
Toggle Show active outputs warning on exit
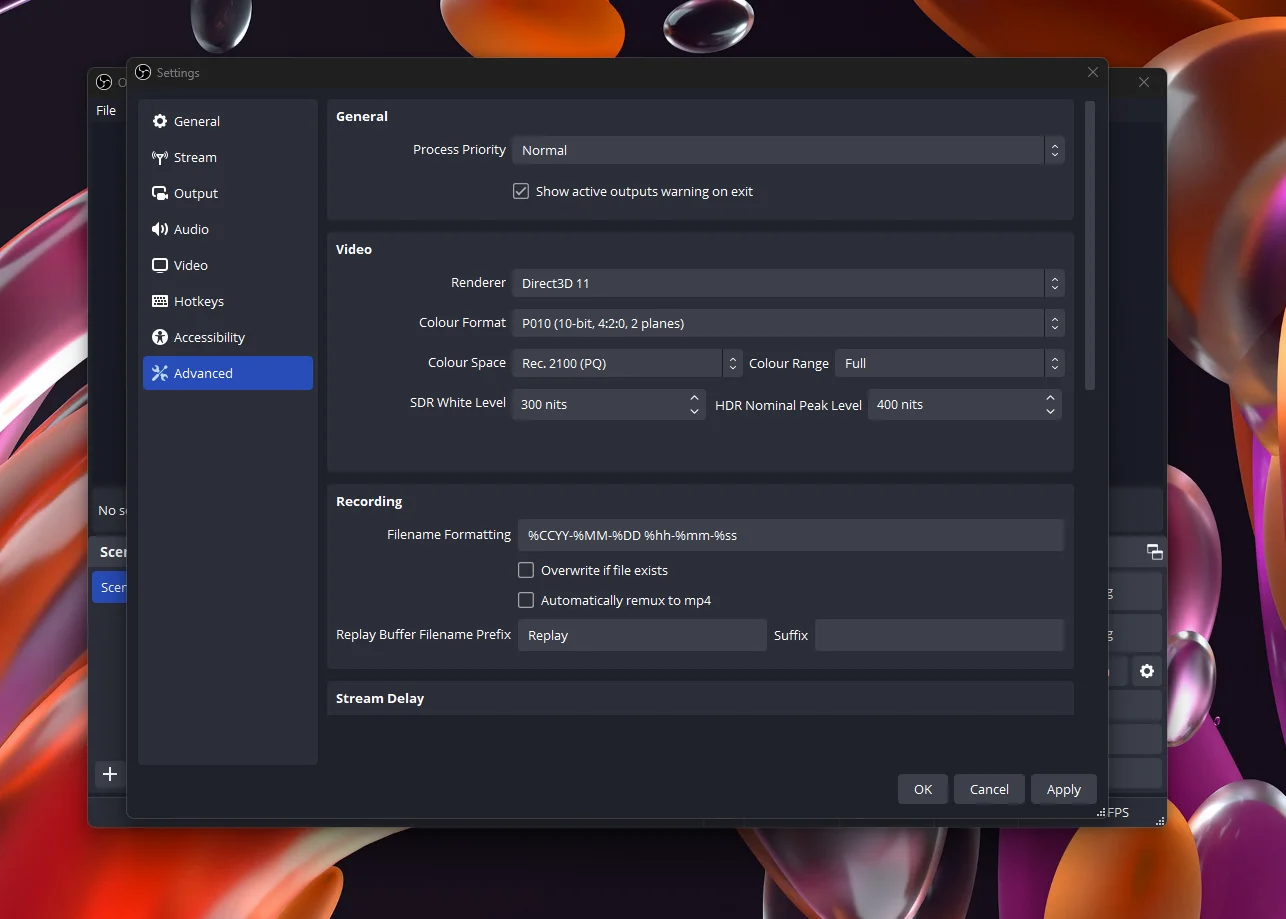coord(633,191)
